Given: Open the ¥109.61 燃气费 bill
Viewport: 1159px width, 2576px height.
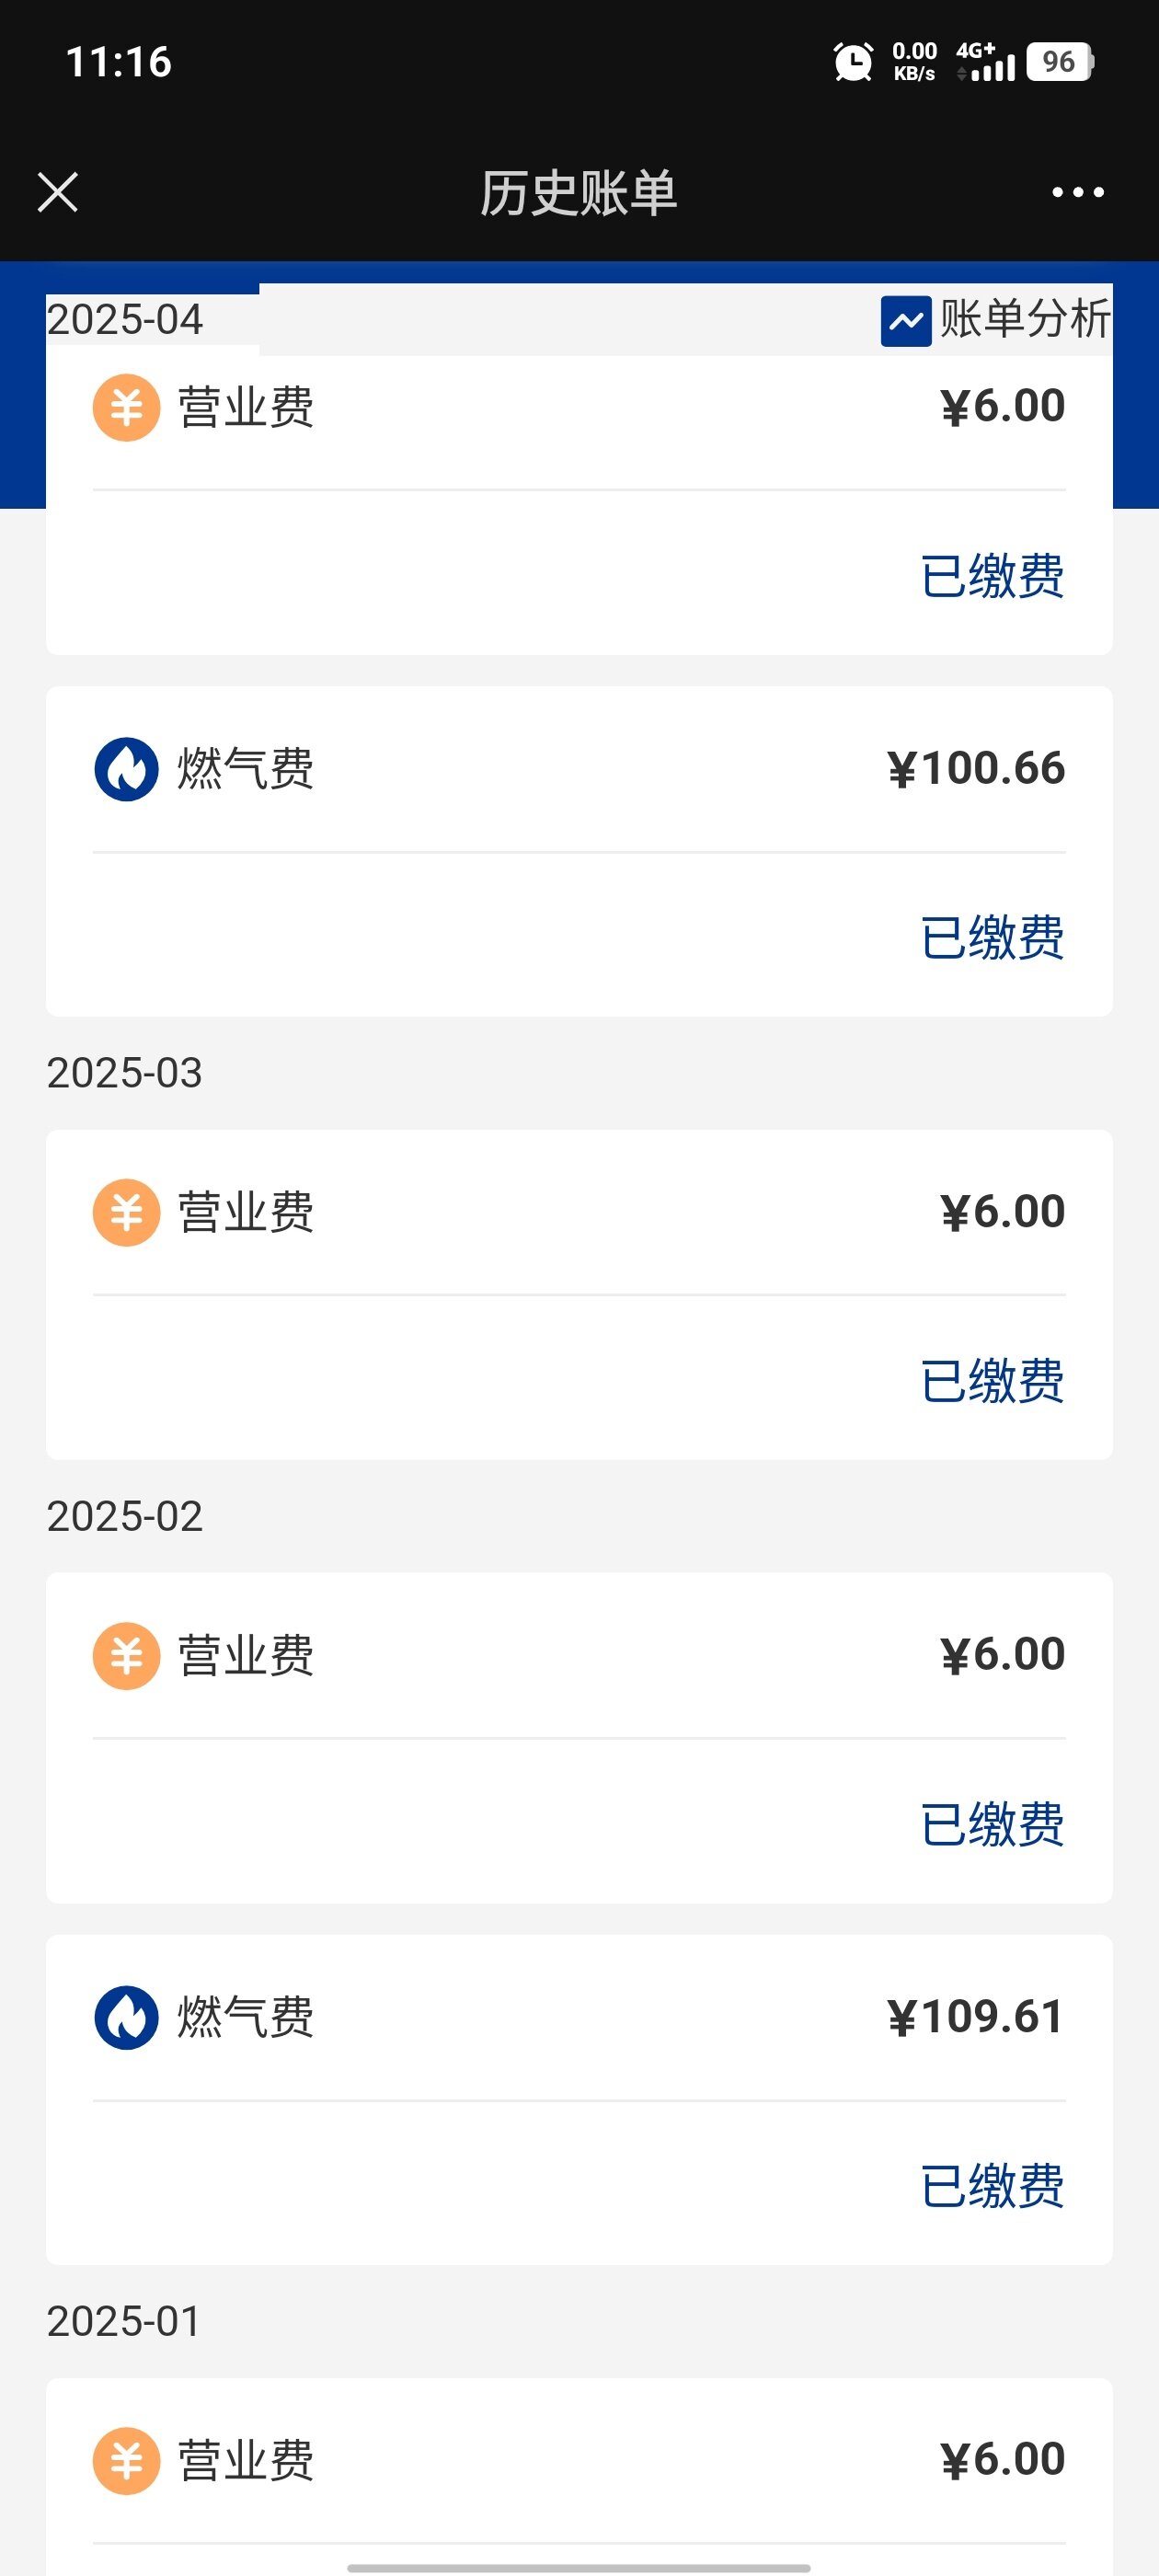Looking at the screenshot, I should click(x=579, y=2017).
